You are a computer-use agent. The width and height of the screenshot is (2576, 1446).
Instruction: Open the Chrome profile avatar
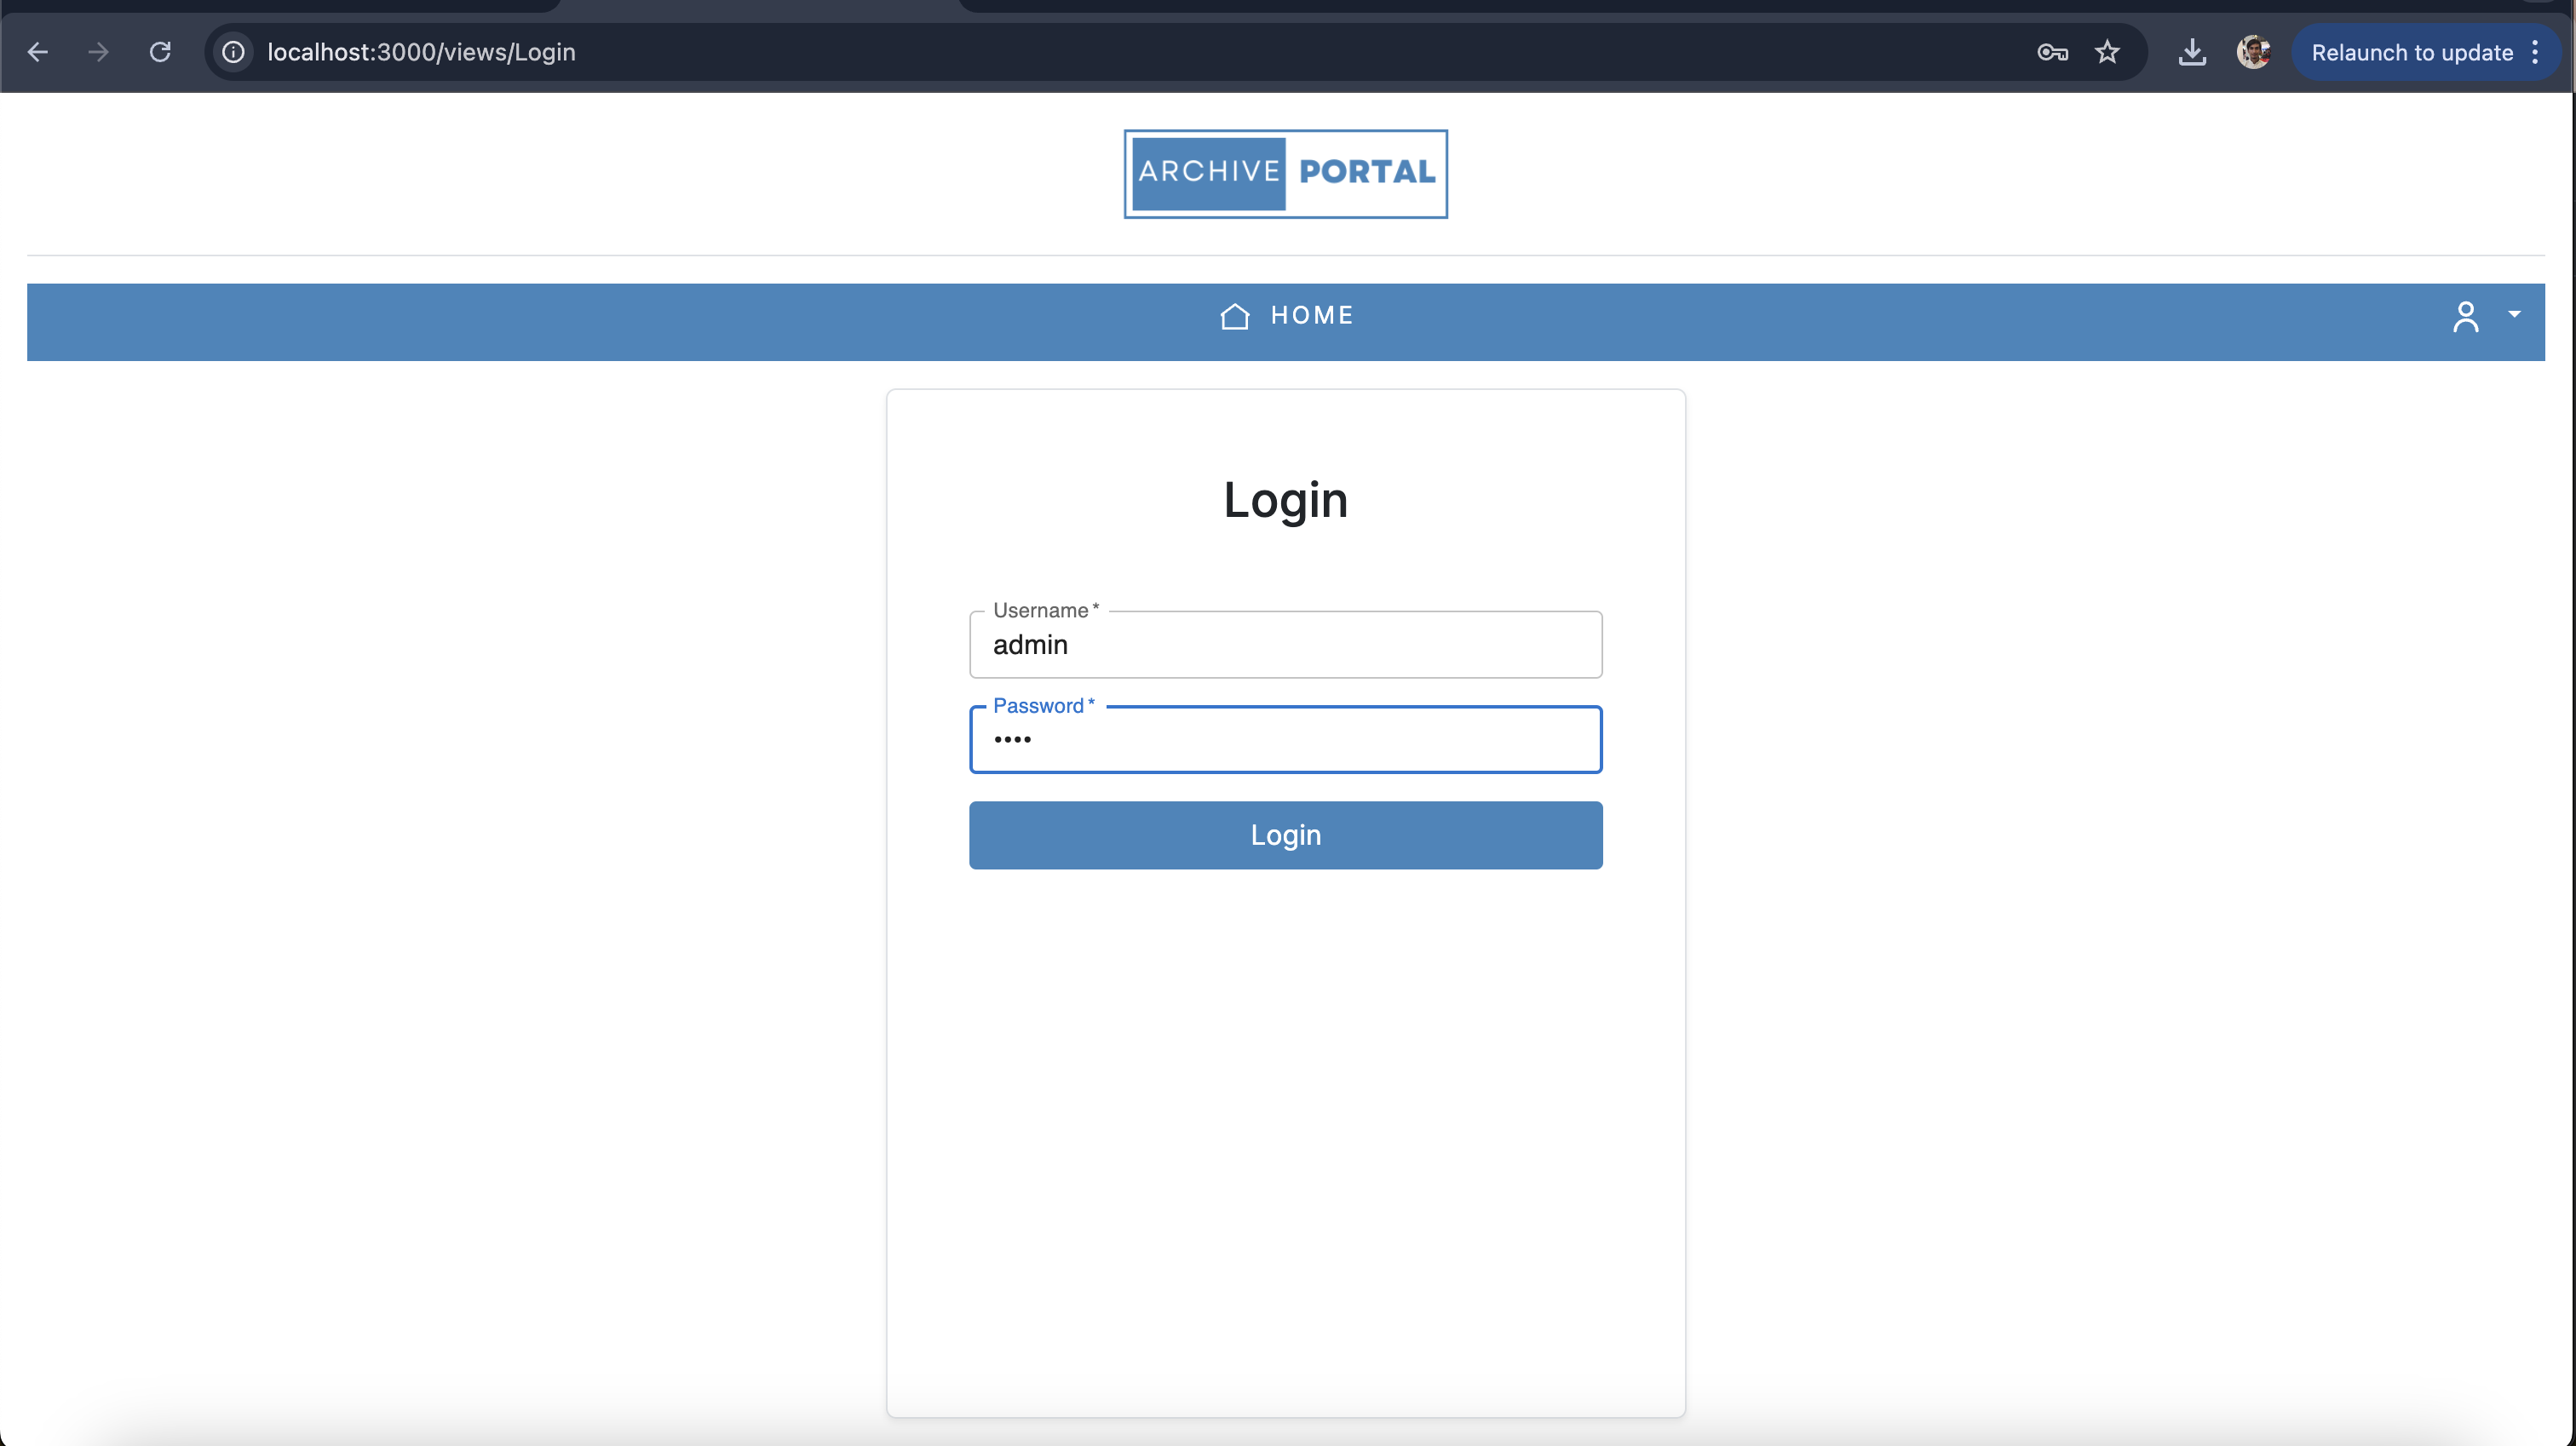pos(2253,52)
